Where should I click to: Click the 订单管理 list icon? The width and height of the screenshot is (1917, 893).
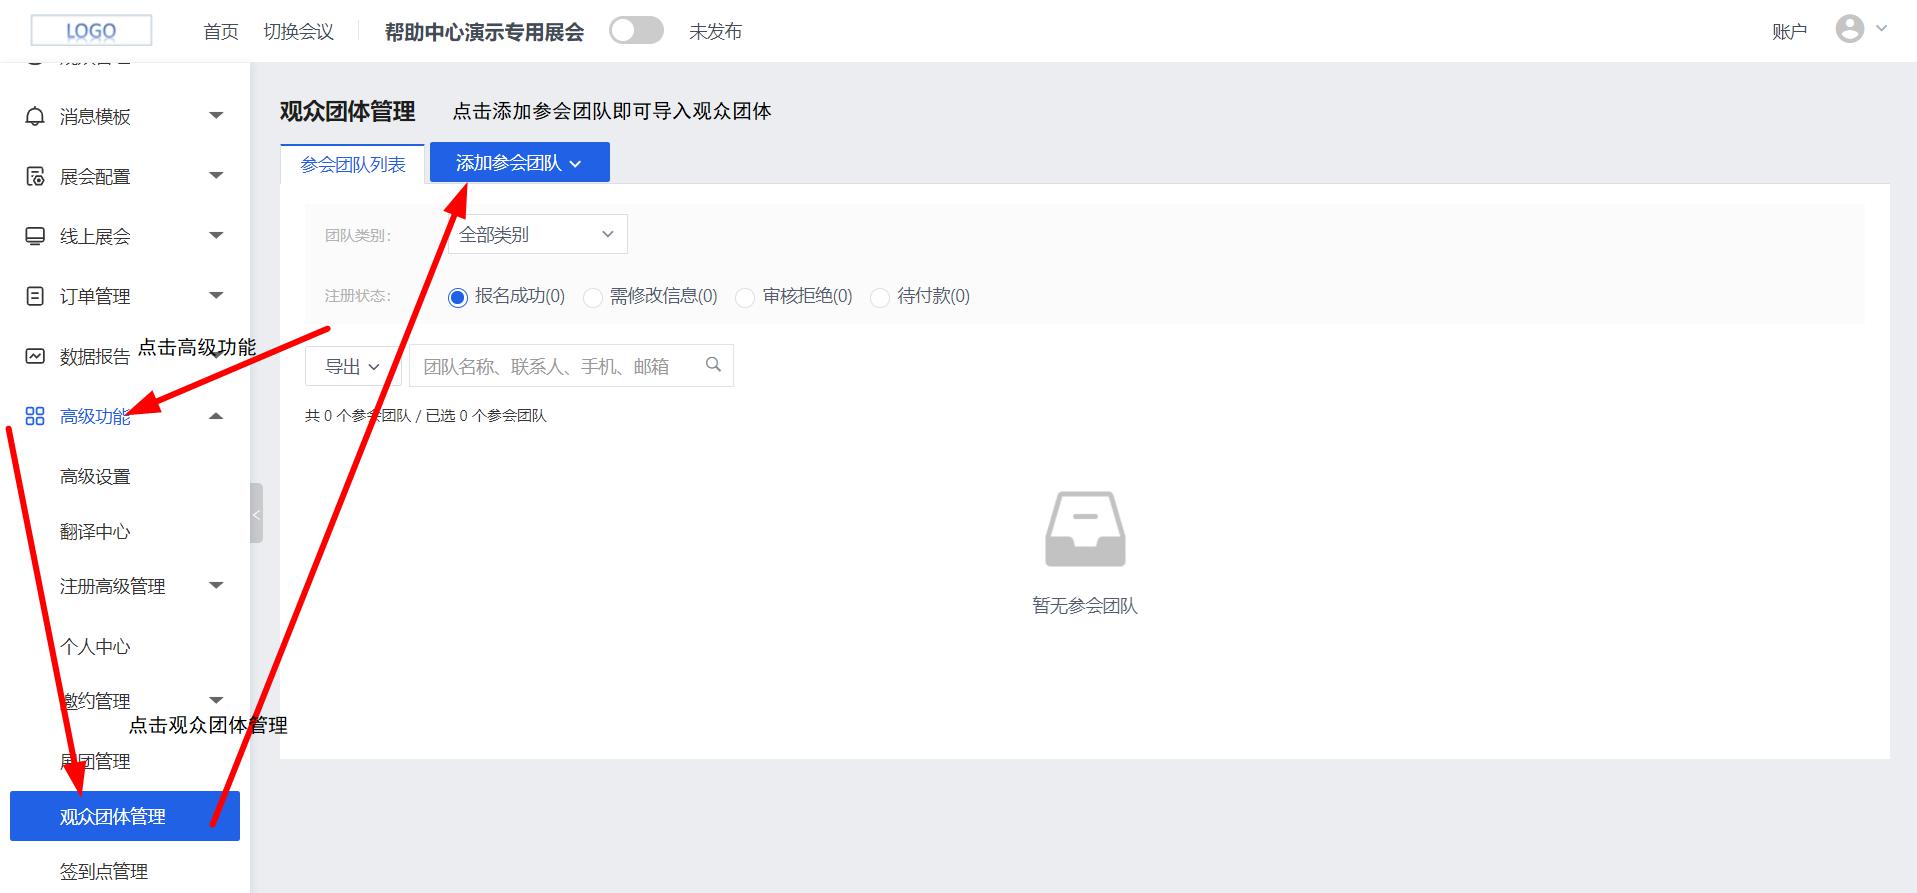35,297
